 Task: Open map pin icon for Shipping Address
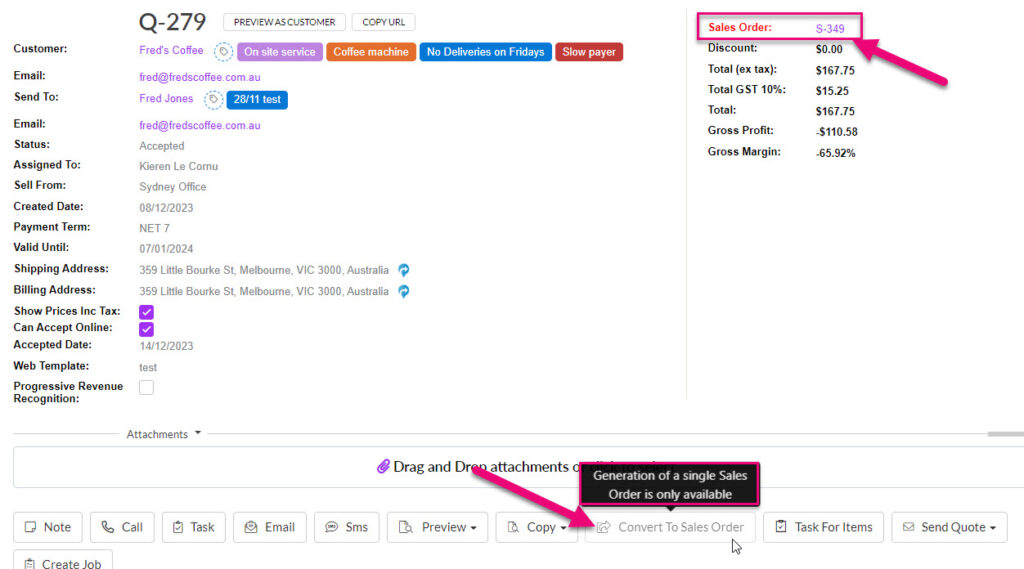point(404,270)
